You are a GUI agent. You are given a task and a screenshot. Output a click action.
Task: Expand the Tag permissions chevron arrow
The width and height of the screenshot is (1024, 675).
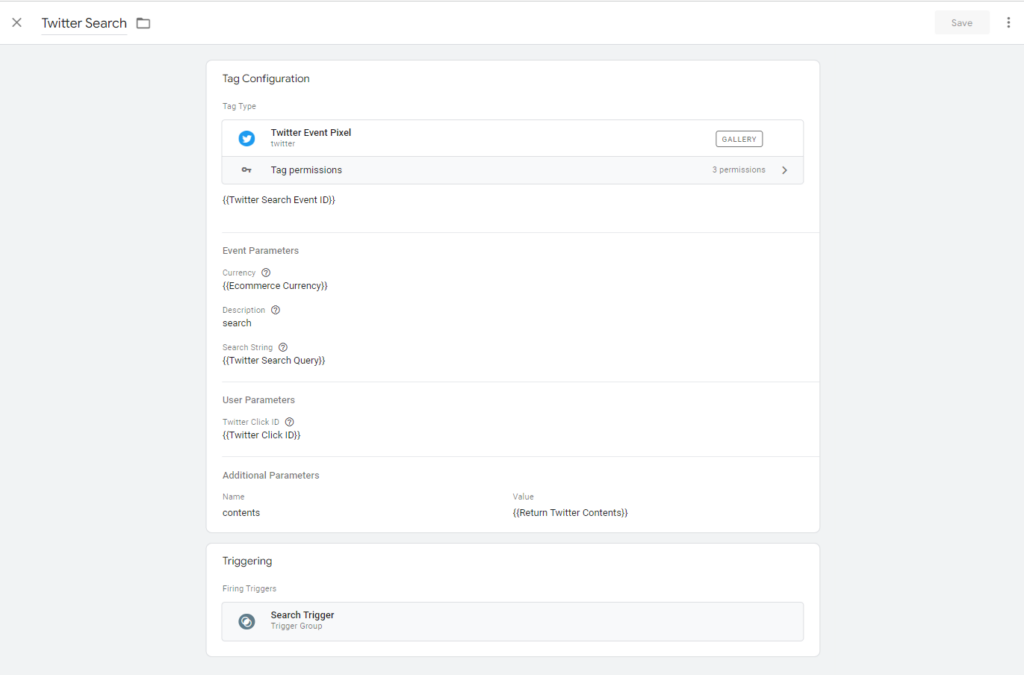(784, 170)
